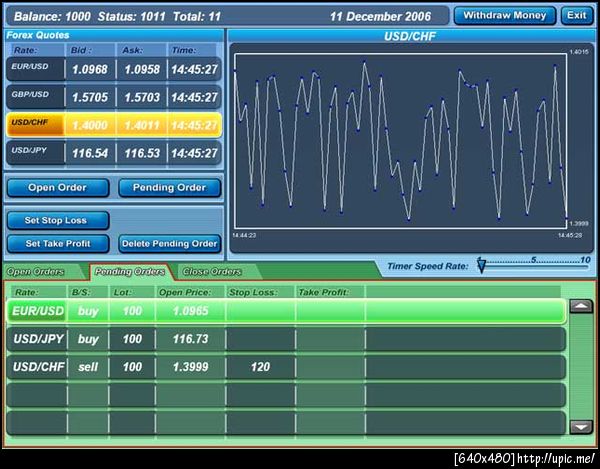
Task: Select the USD/JPY pending buy order
Action: (x=286, y=339)
